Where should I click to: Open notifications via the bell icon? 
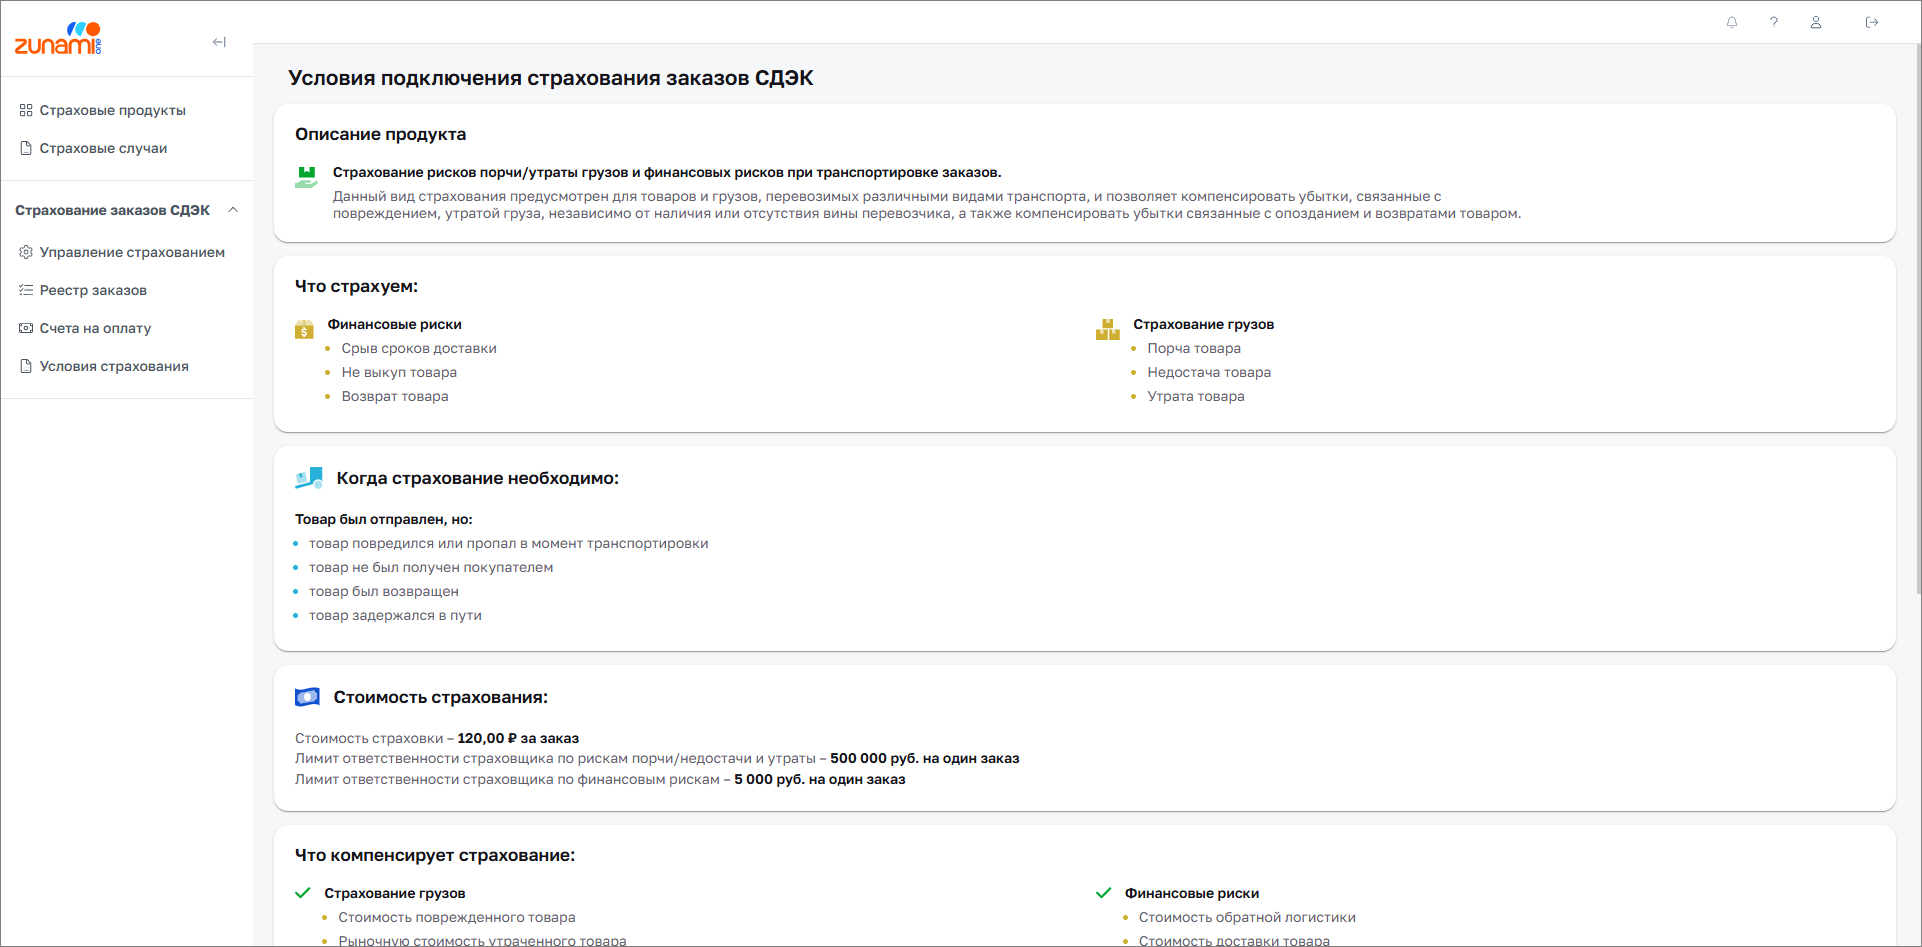(x=1732, y=22)
